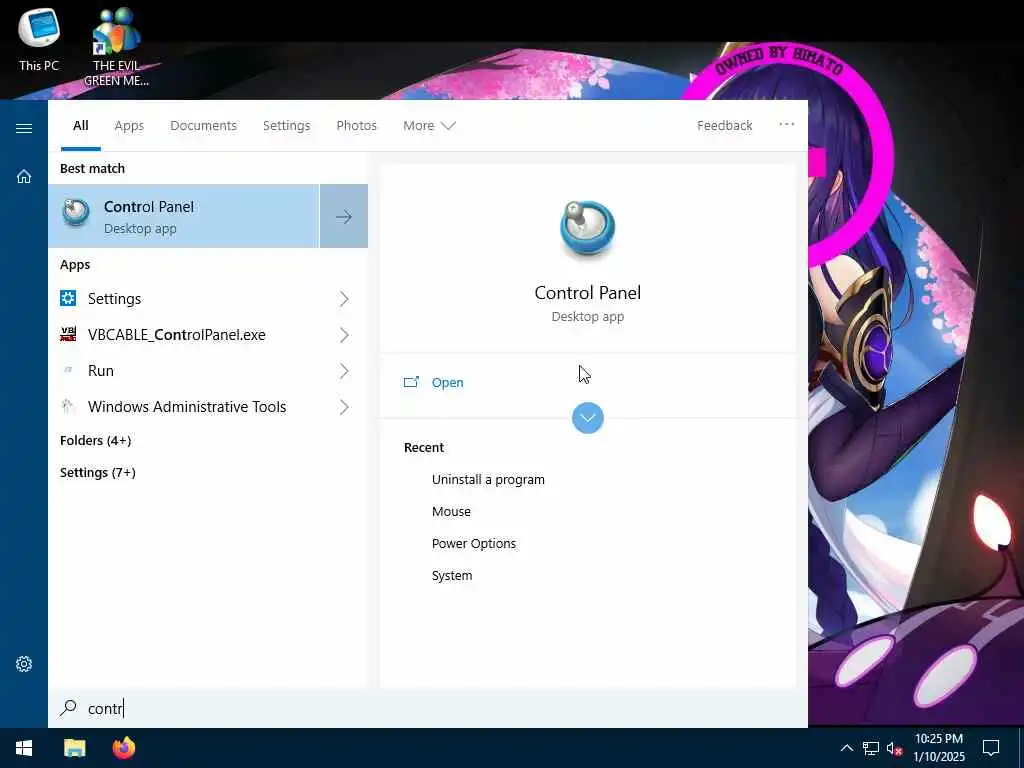
Task: Click Open for Control Panel
Action: click(447, 383)
